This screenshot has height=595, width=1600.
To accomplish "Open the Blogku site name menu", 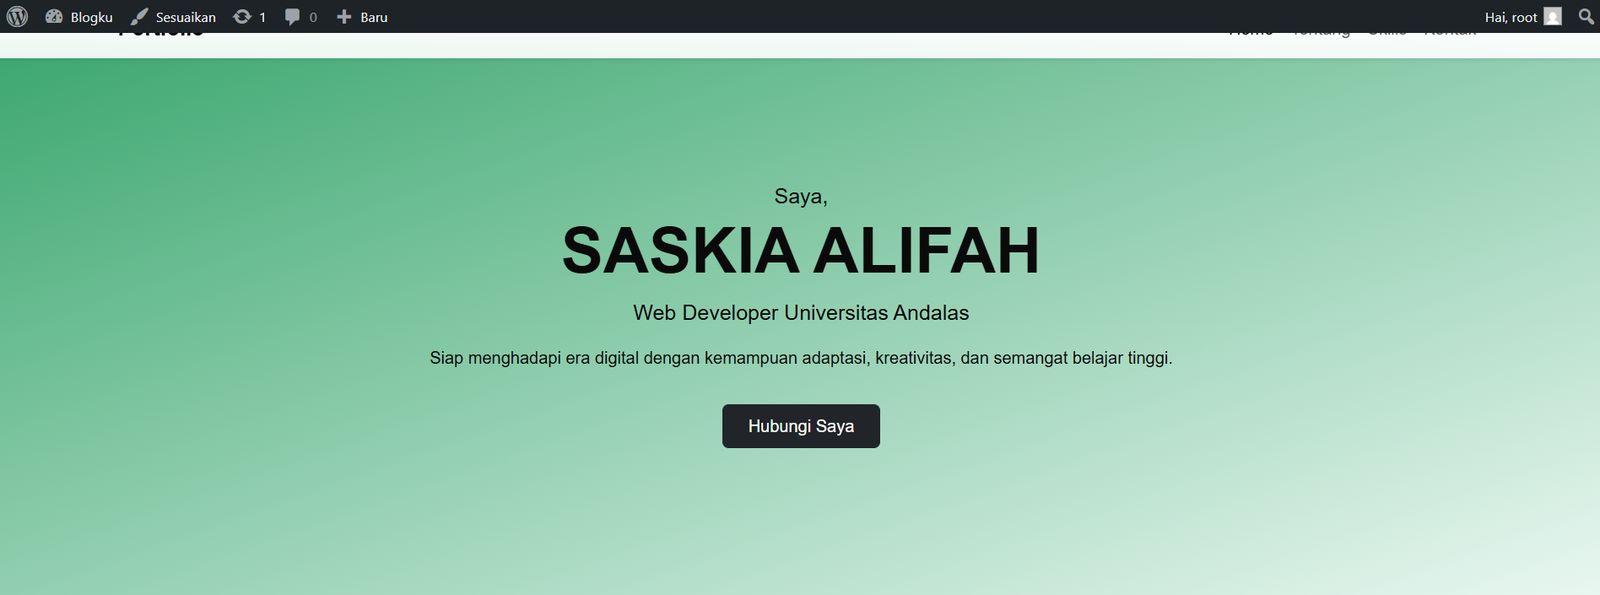I will [x=91, y=17].
